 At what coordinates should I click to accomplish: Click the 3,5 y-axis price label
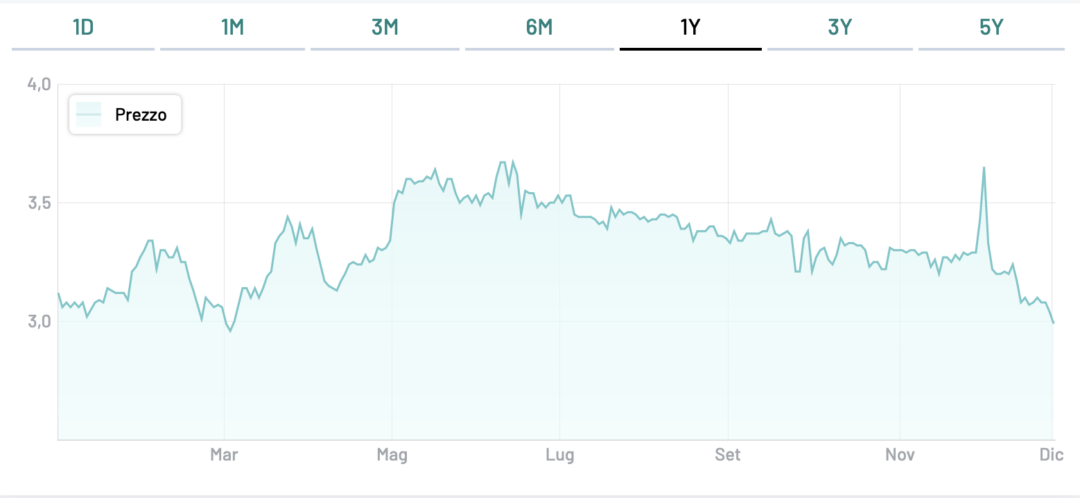click(x=38, y=203)
